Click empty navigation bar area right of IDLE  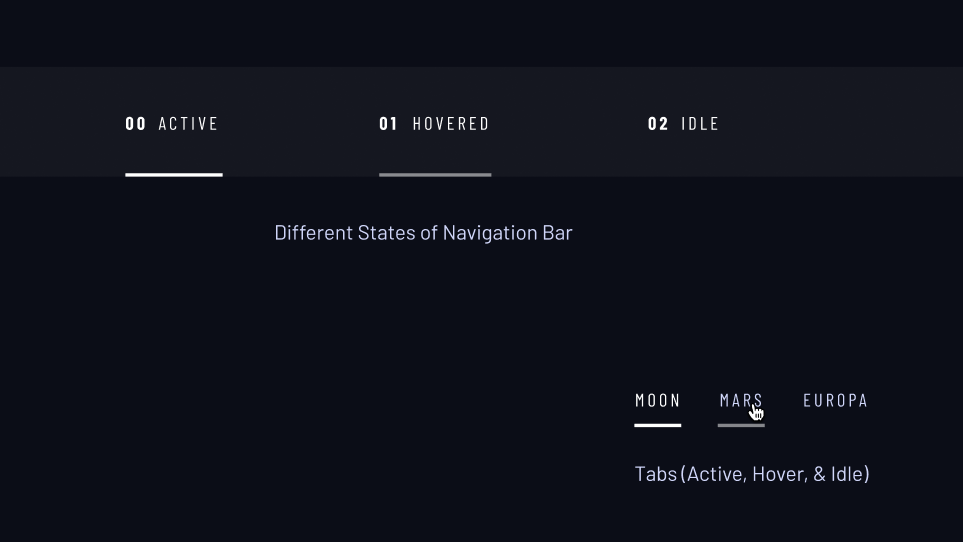[841, 122]
